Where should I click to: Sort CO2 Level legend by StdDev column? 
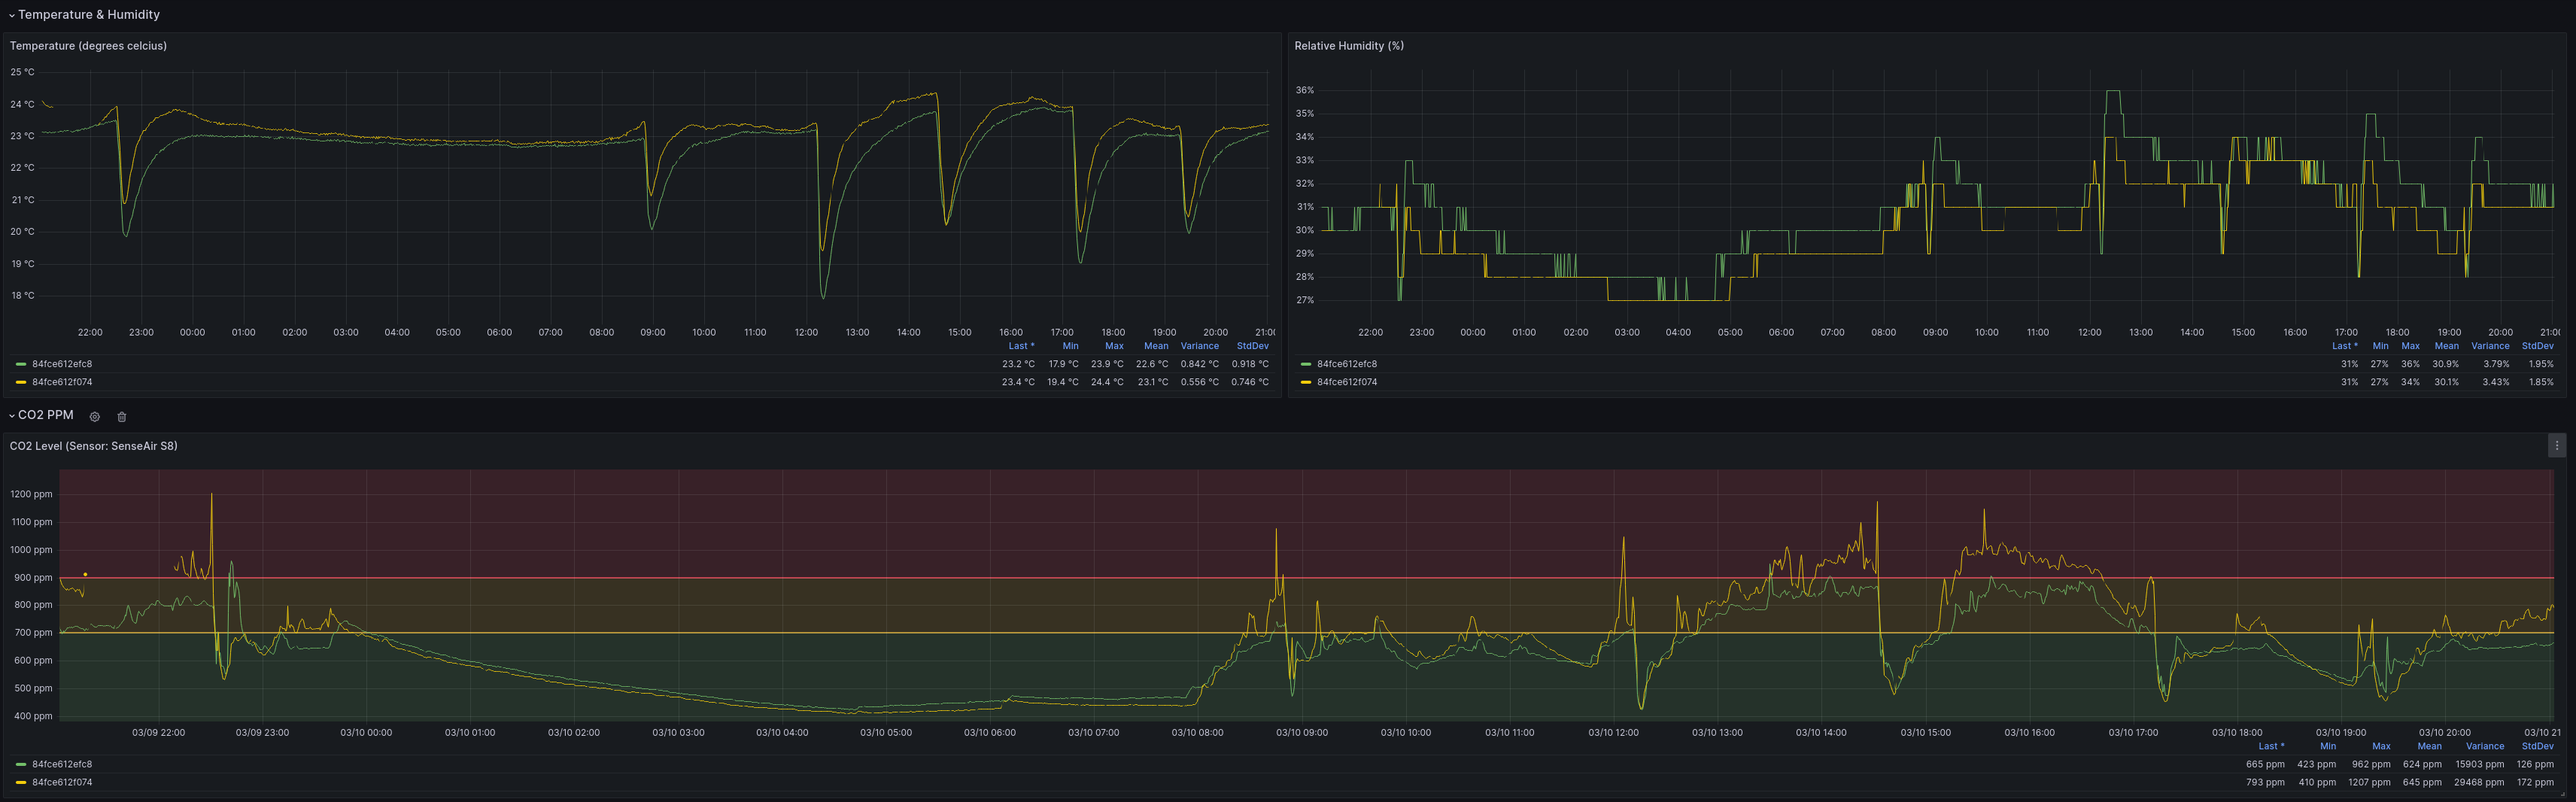point(2538,746)
